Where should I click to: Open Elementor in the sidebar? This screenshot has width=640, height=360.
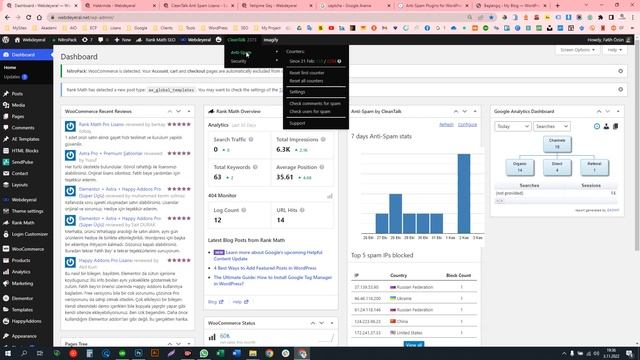pyautogui.click(x=22, y=298)
